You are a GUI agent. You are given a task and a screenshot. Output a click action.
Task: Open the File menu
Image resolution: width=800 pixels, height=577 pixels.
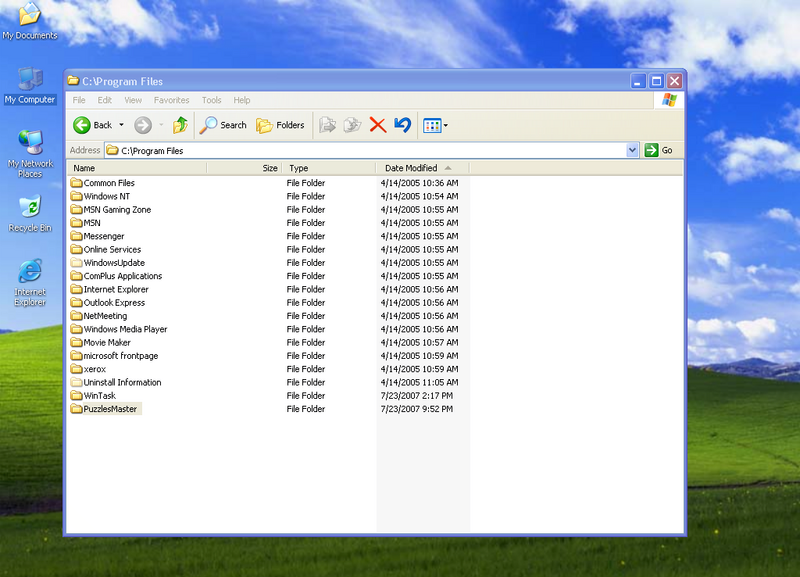coord(79,100)
